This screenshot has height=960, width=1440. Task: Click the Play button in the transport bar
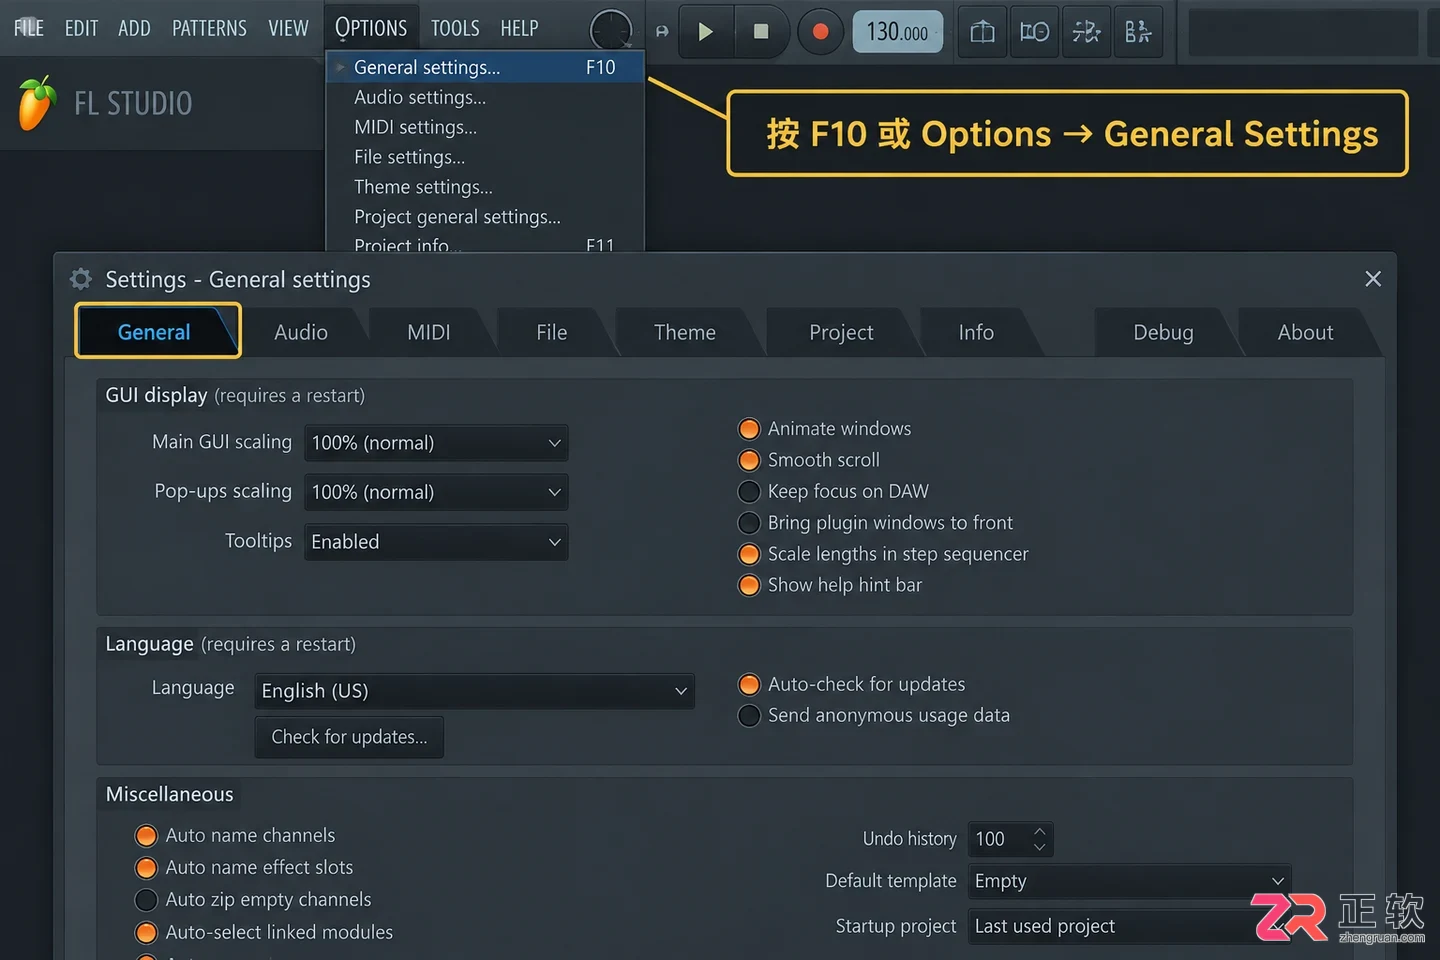click(705, 32)
